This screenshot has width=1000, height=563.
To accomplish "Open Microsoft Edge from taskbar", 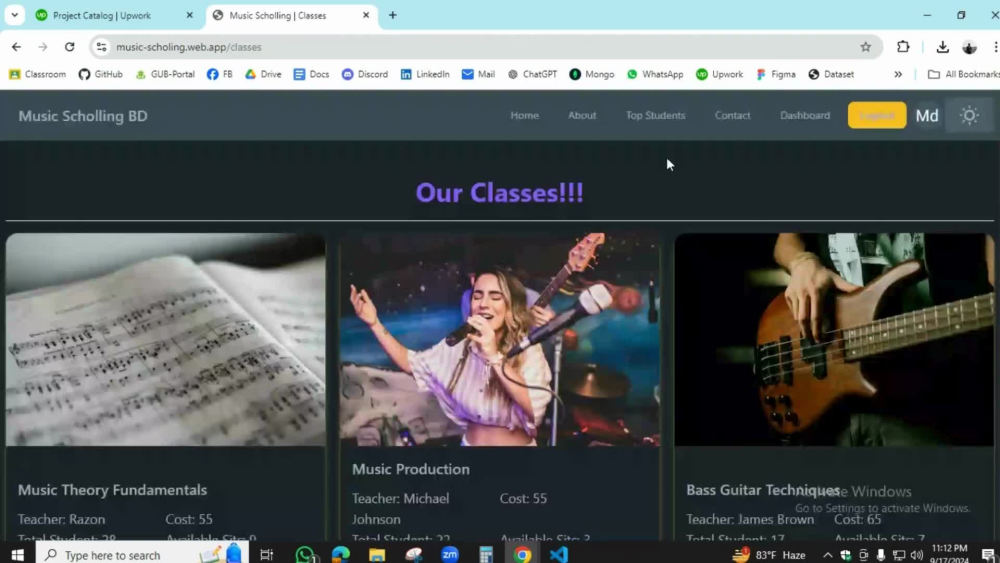I will click(341, 555).
